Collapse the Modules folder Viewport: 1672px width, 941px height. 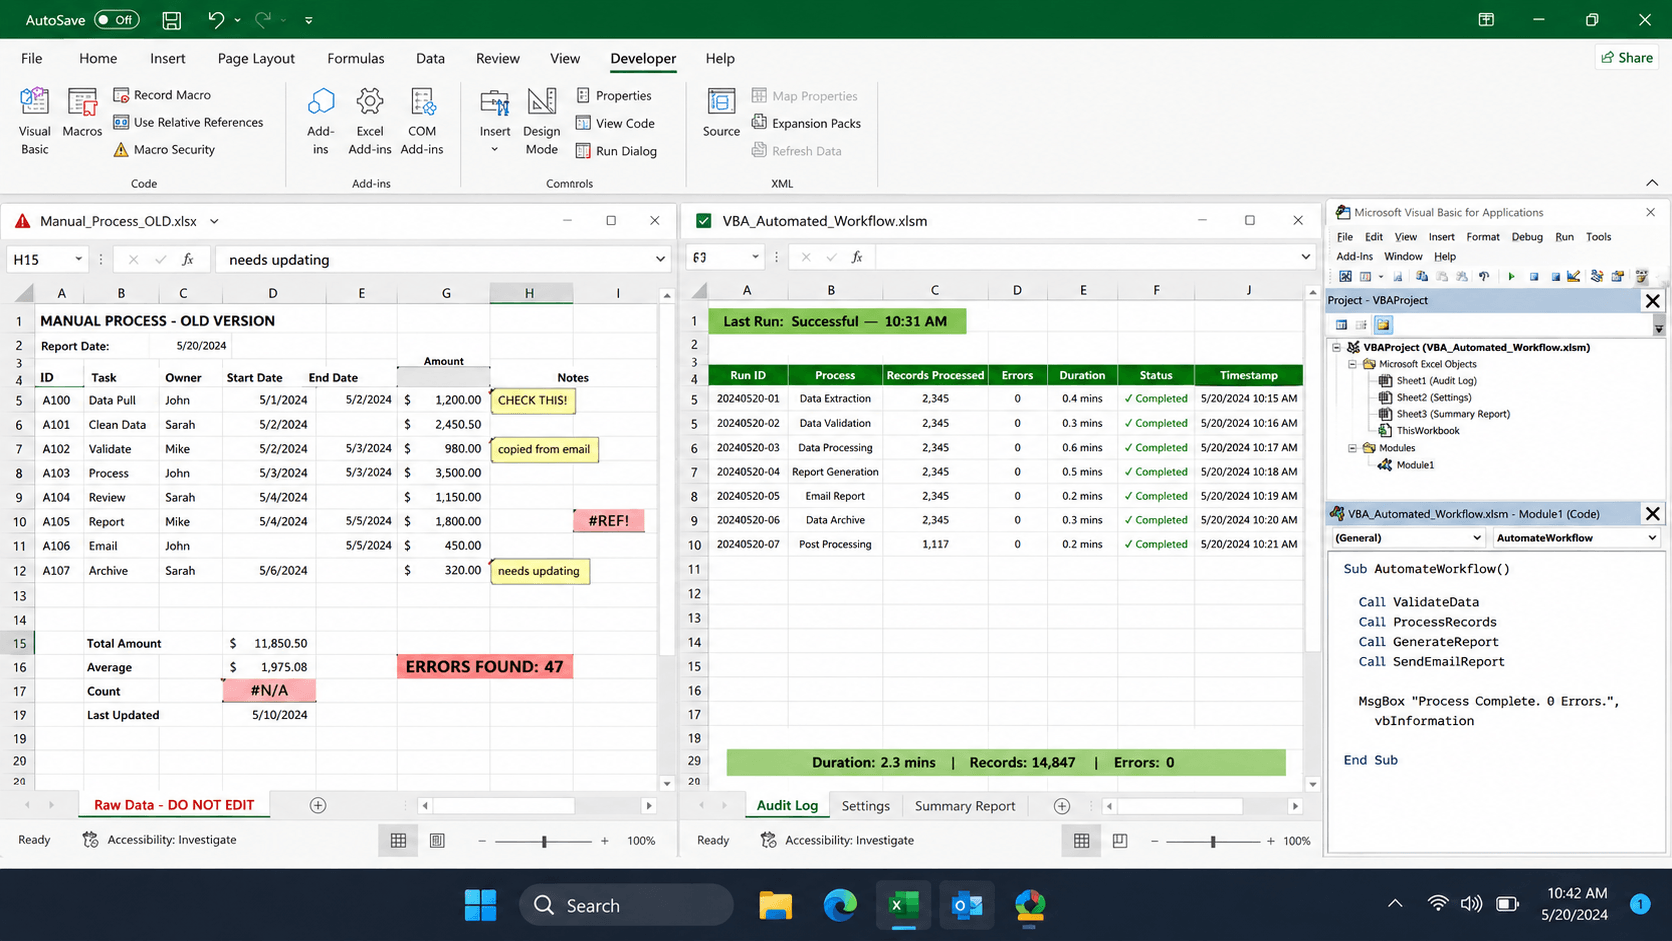1353,448
